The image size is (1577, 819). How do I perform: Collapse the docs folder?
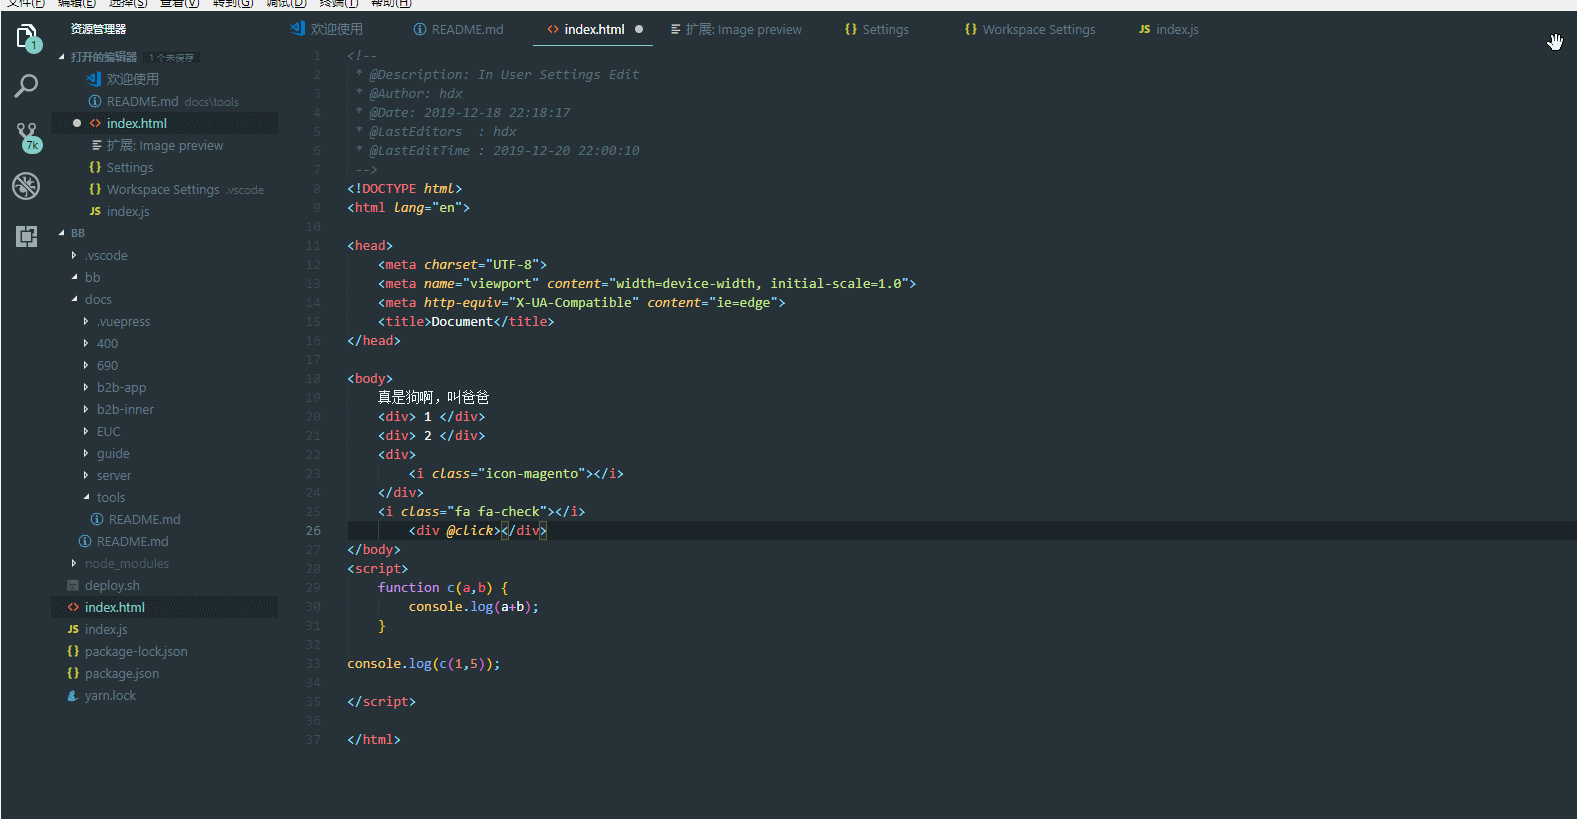[74, 299]
